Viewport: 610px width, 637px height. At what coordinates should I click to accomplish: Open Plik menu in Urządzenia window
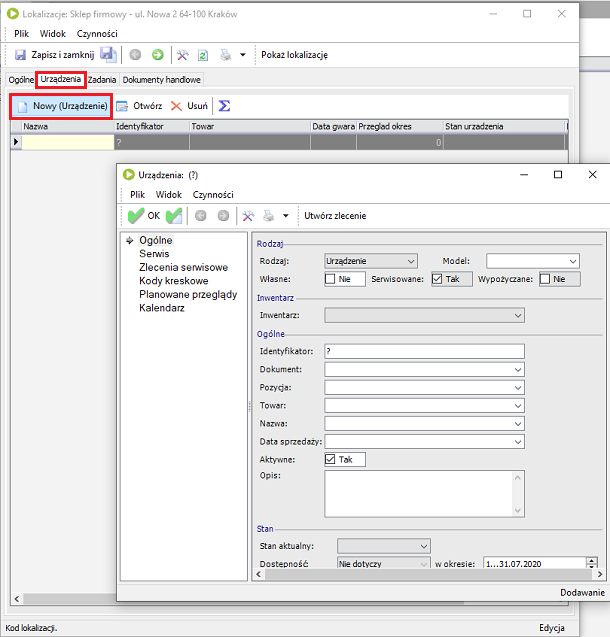click(137, 195)
